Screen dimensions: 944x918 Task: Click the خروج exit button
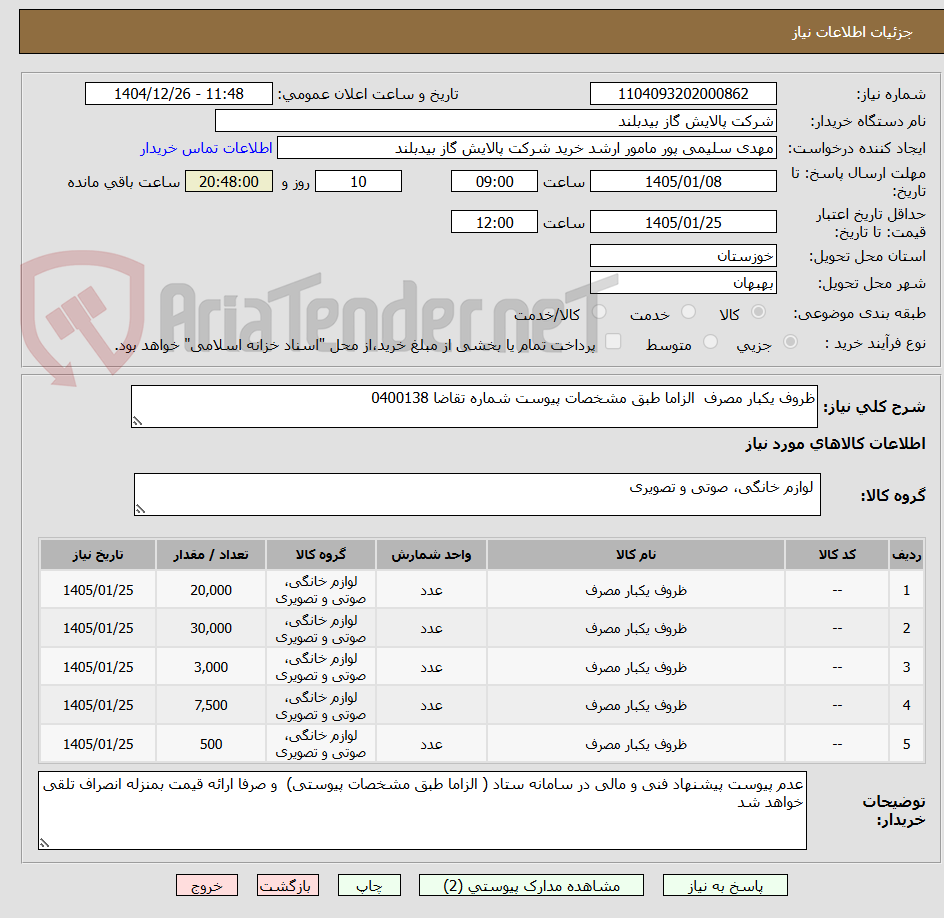pyautogui.click(x=206, y=885)
